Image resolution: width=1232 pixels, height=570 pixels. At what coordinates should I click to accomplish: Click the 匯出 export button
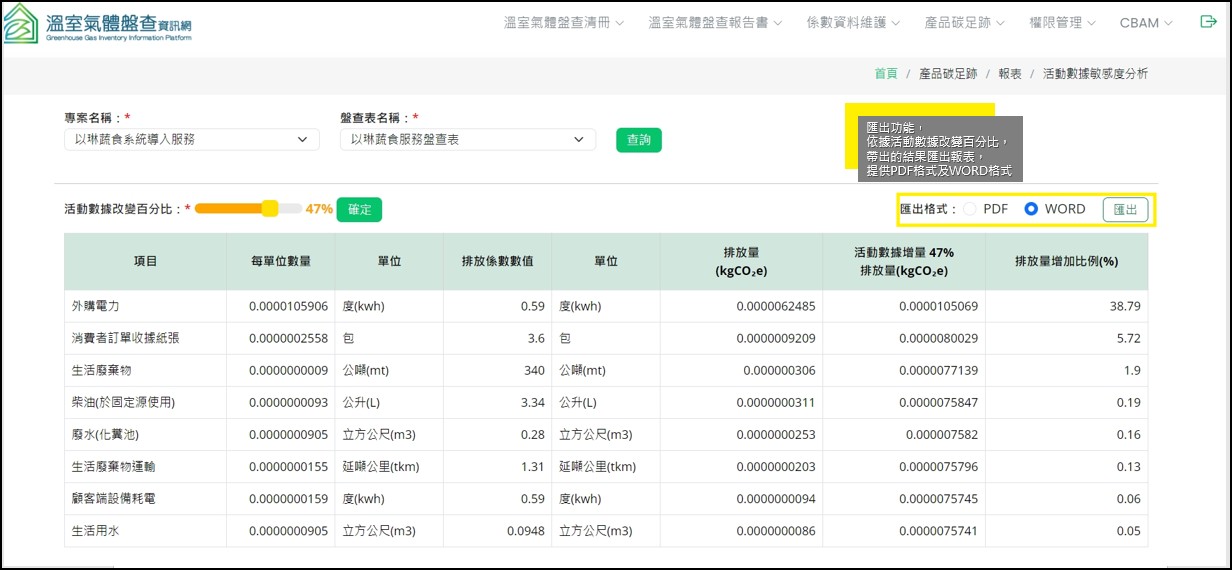click(1125, 209)
